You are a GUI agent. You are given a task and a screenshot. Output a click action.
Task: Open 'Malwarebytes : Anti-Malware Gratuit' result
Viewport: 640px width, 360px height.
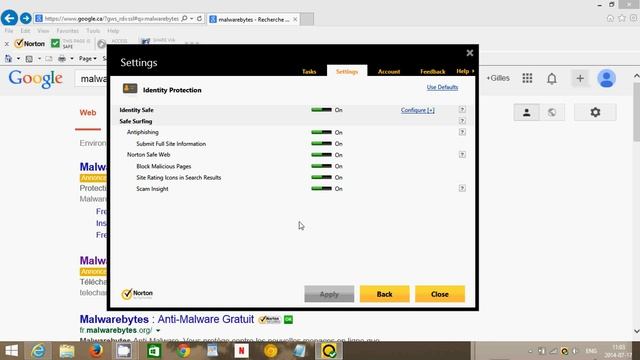point(167,319)
